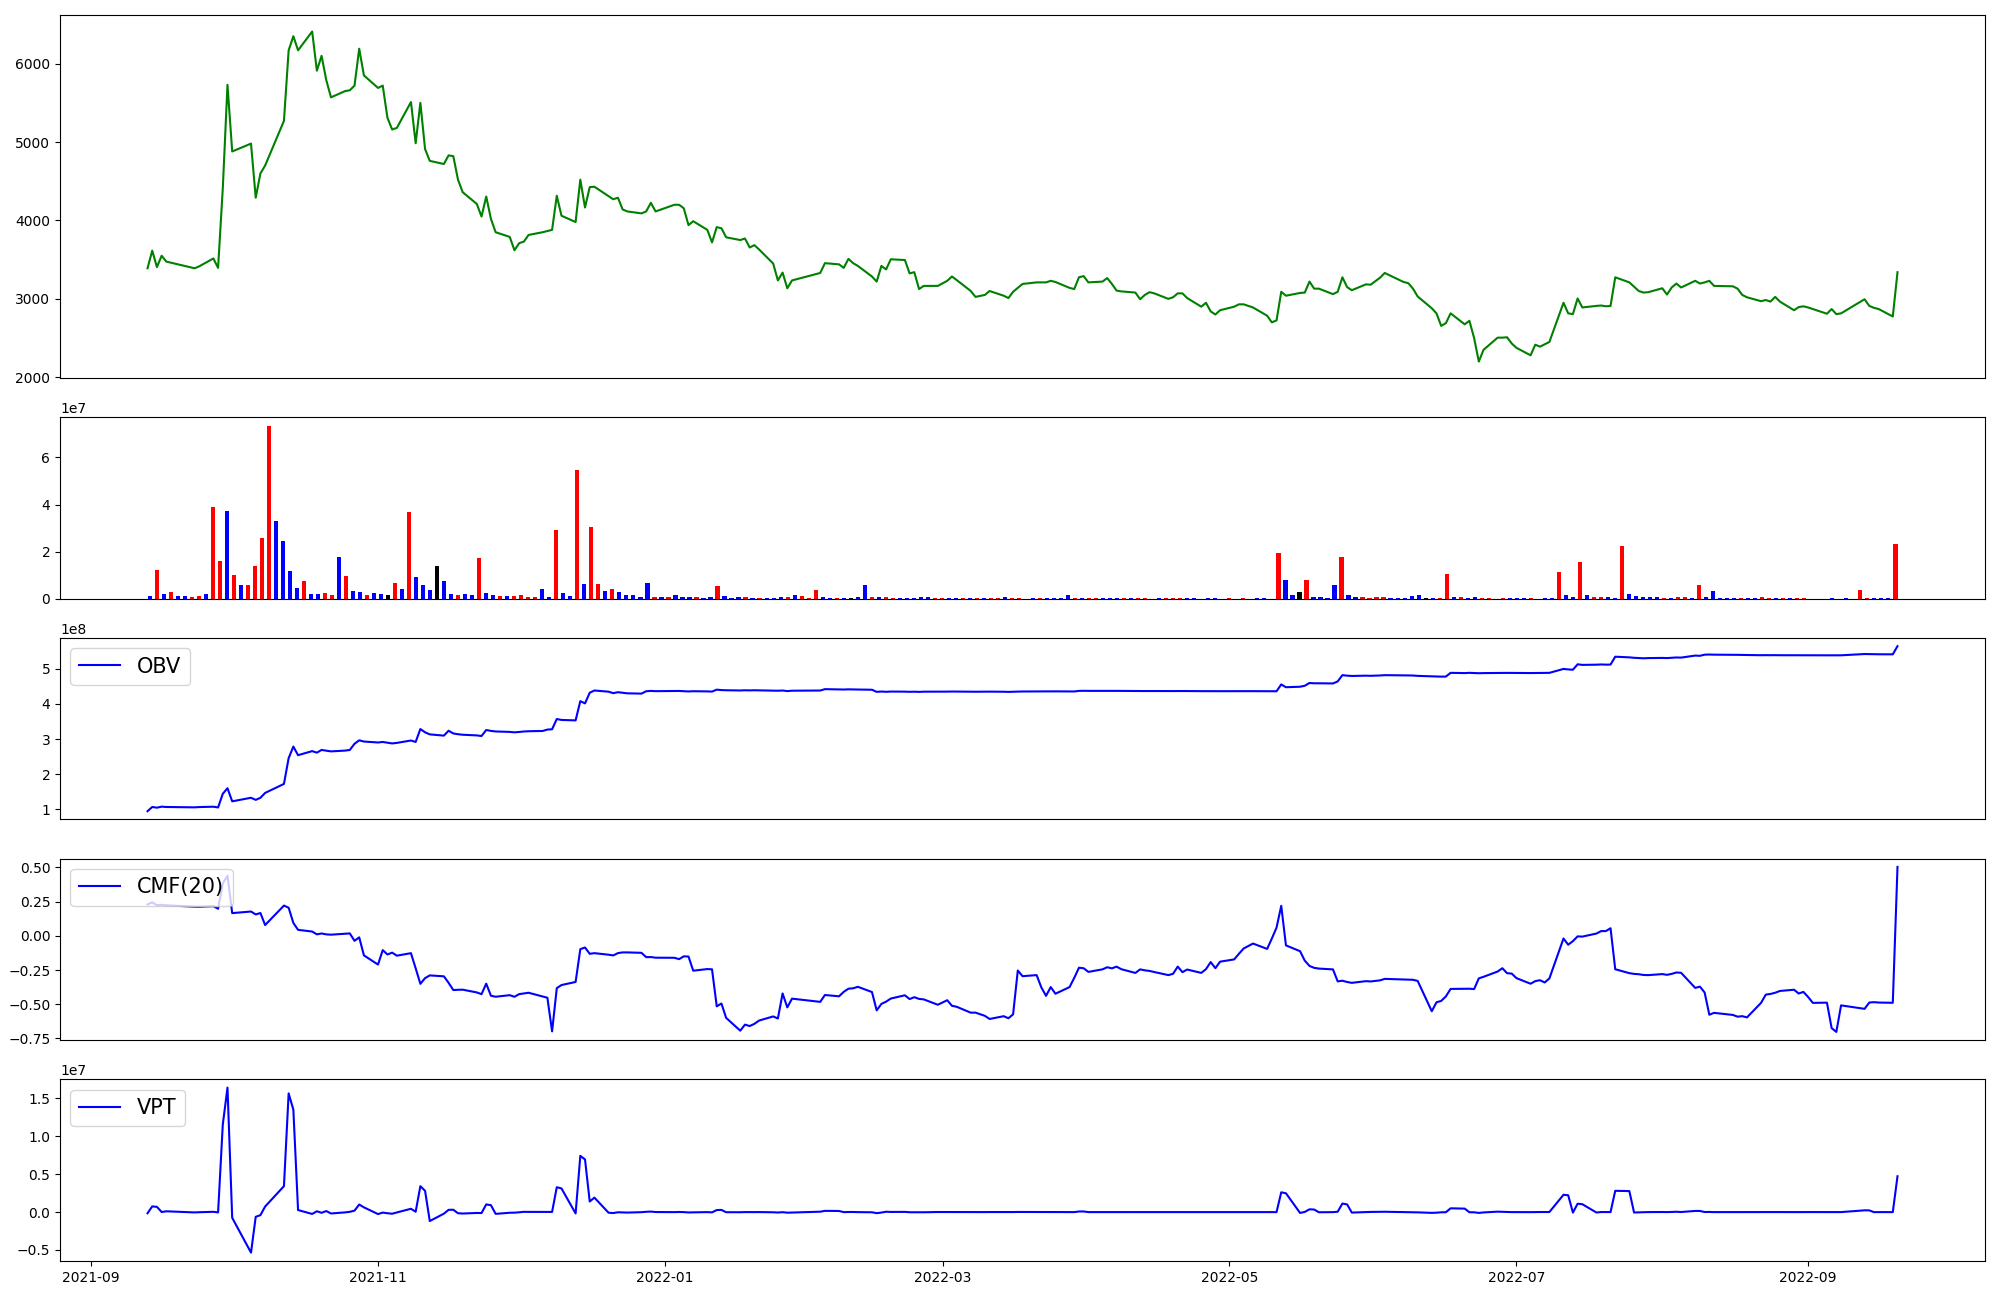
Task: Click the blue line sample in OBV legend
Action: click(99, 666)
